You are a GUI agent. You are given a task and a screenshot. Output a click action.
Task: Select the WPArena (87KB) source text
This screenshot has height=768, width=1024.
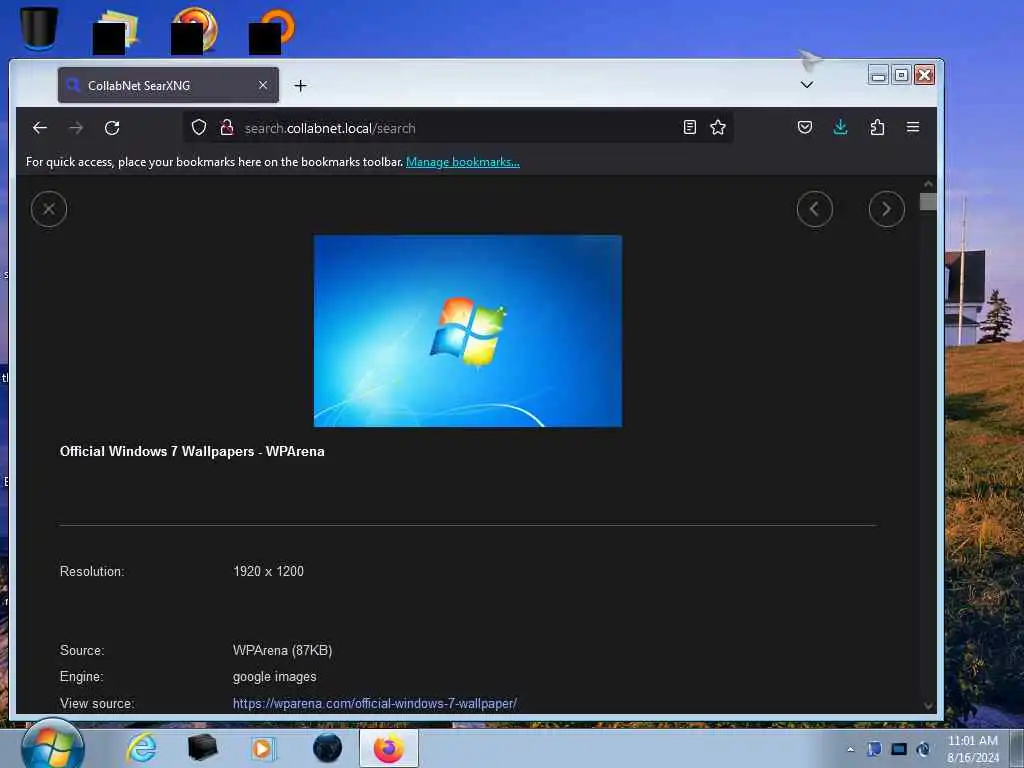283,650
